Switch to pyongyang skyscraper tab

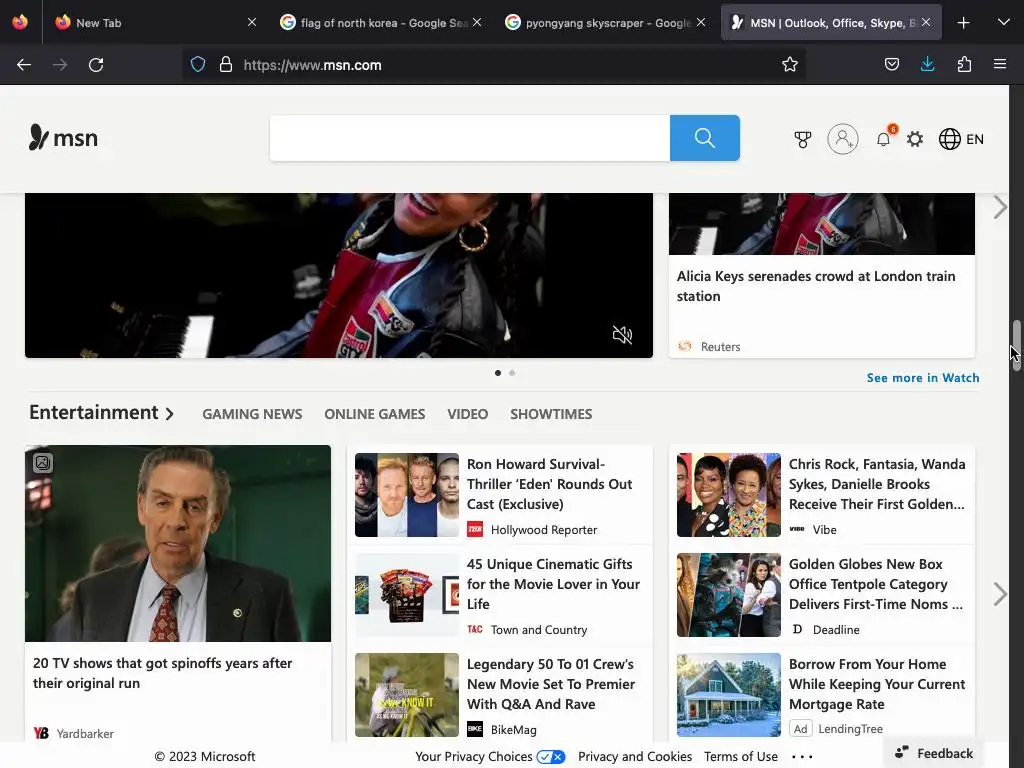click(608, 23)
